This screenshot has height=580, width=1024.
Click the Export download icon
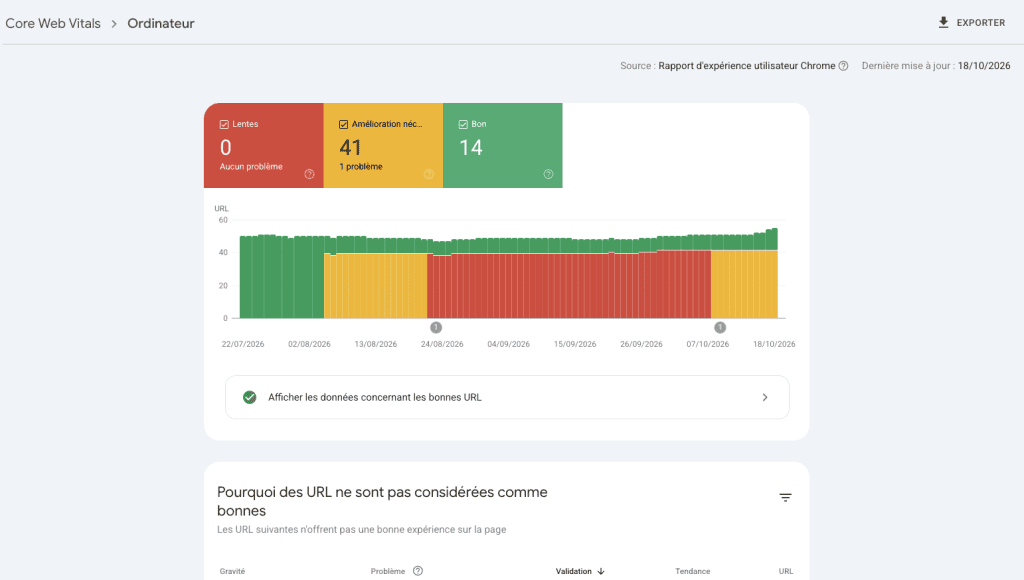pyautogui.click(x=943, y=22)
